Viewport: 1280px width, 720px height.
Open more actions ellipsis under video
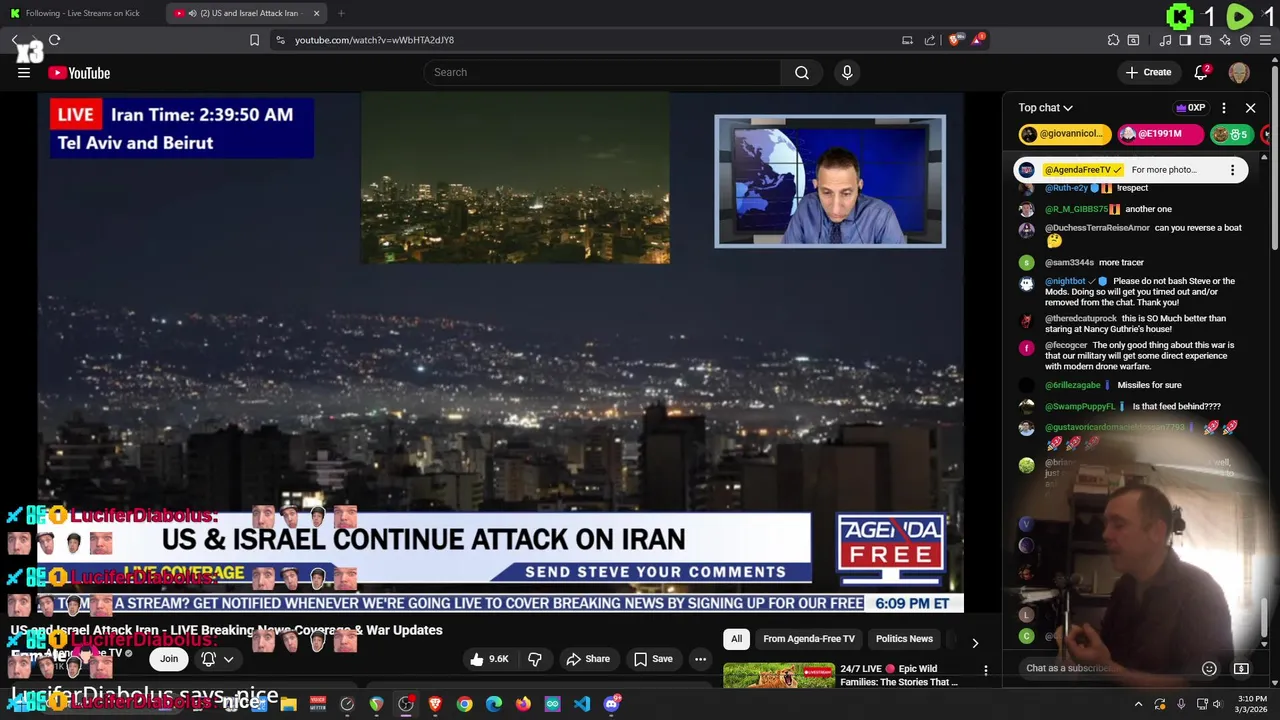(700, 659)
